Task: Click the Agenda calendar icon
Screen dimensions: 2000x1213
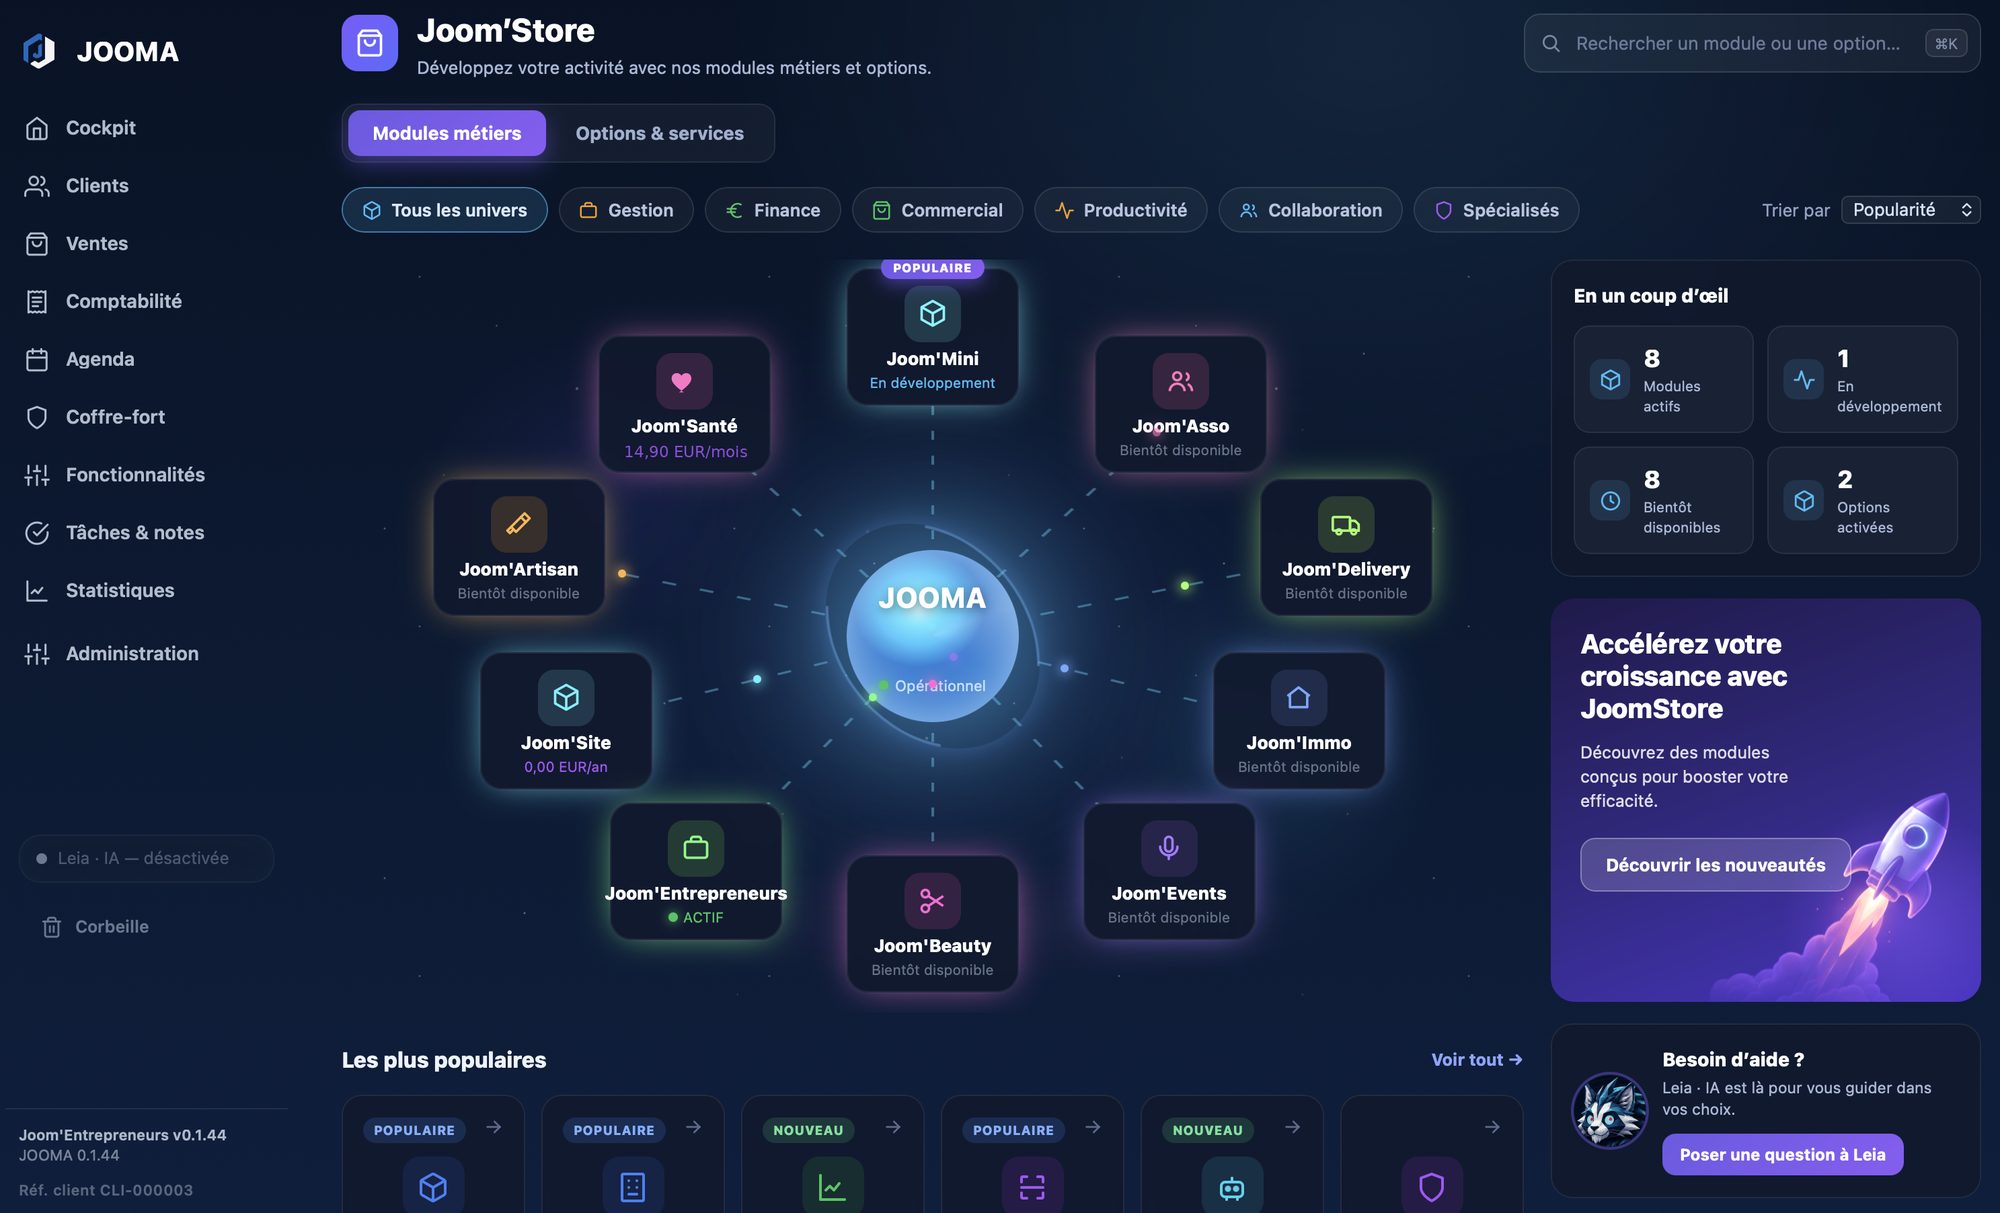Action: [x=37, y=360]
